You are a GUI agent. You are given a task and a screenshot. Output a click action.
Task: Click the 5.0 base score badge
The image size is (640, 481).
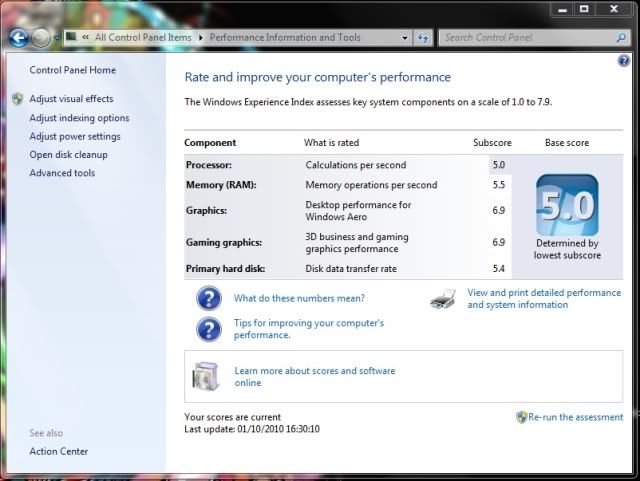[x=567, y=205]
